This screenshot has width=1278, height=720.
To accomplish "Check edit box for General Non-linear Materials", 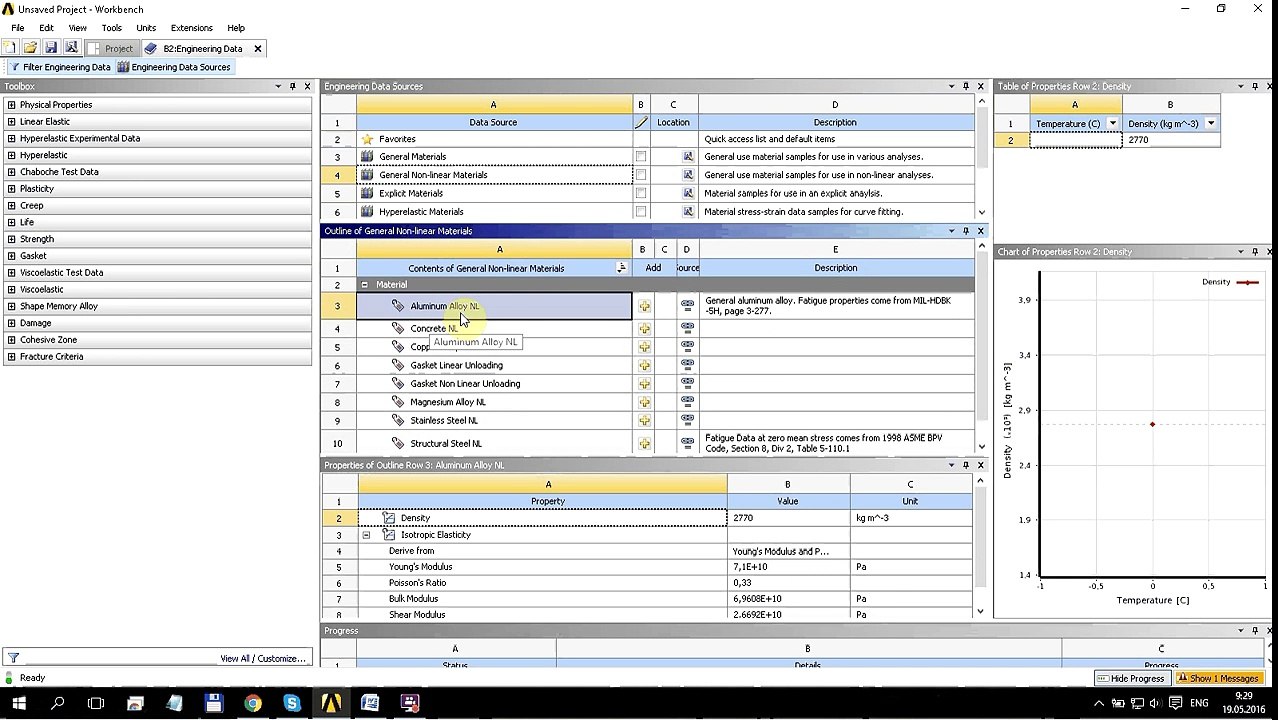I will point(641,175).
